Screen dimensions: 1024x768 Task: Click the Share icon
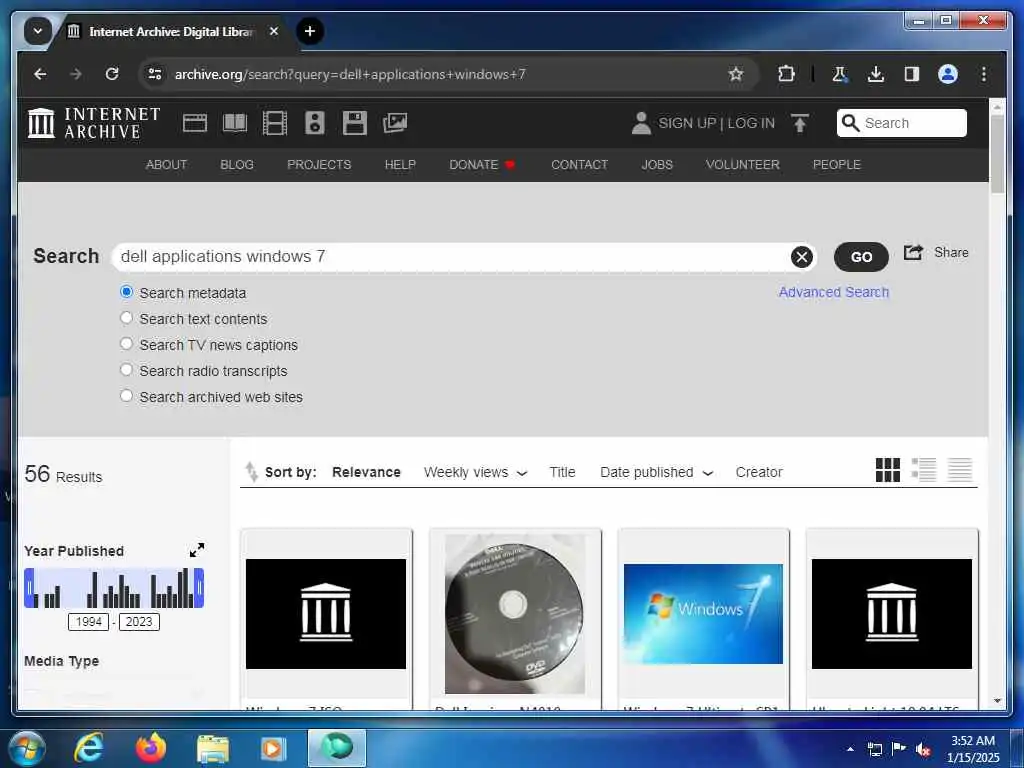[x=913, y=252]
